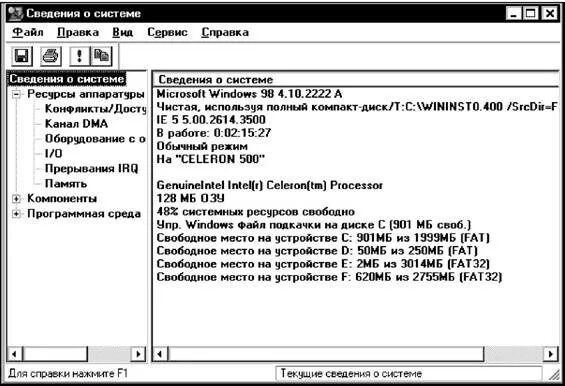565x386 pixels.
Task: Click the application icon in title bar
Action: point(15,14)
